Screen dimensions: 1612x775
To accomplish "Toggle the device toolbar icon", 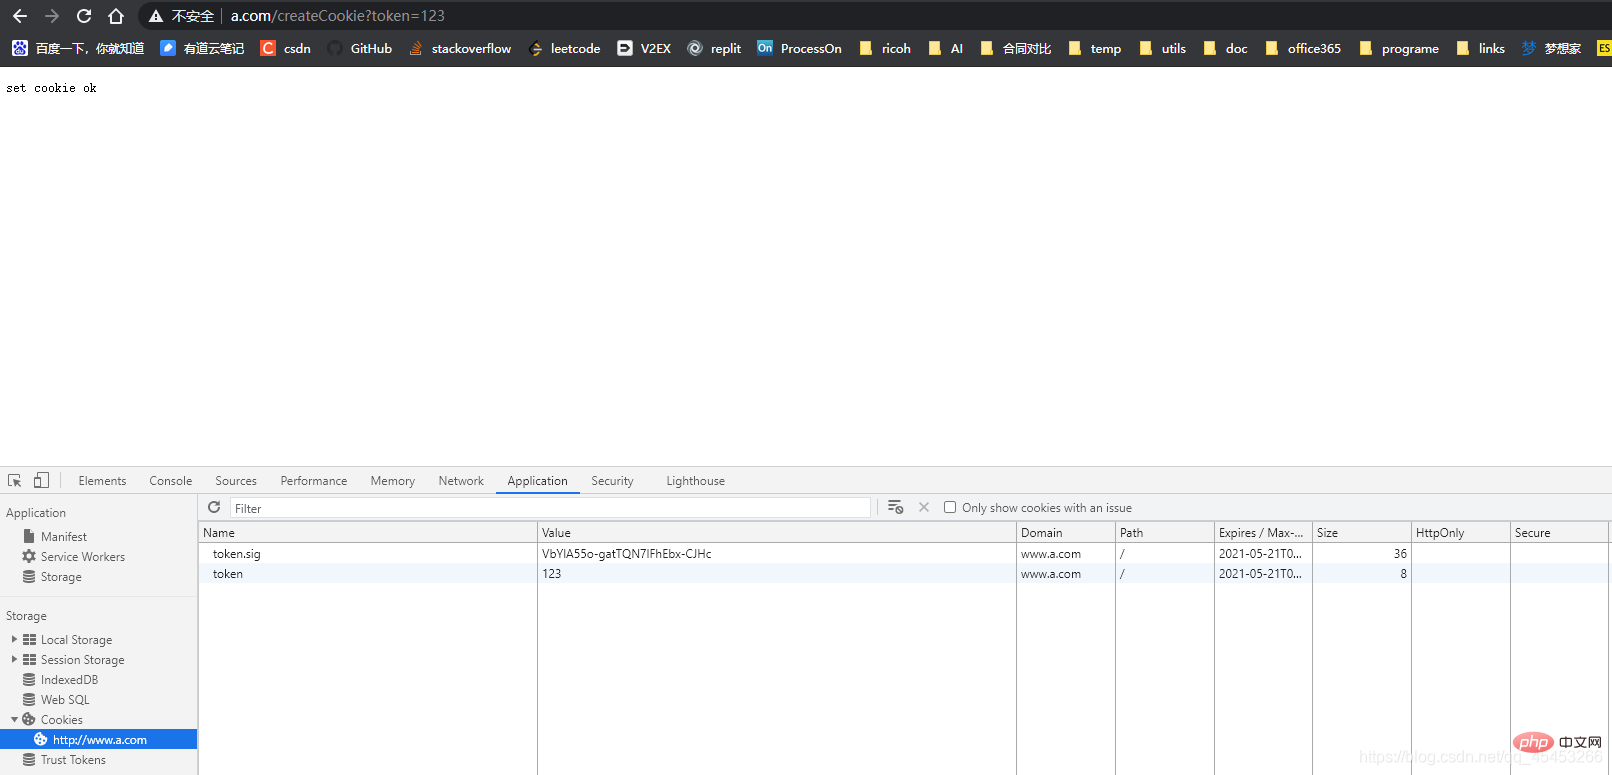I will pos(41,481).
